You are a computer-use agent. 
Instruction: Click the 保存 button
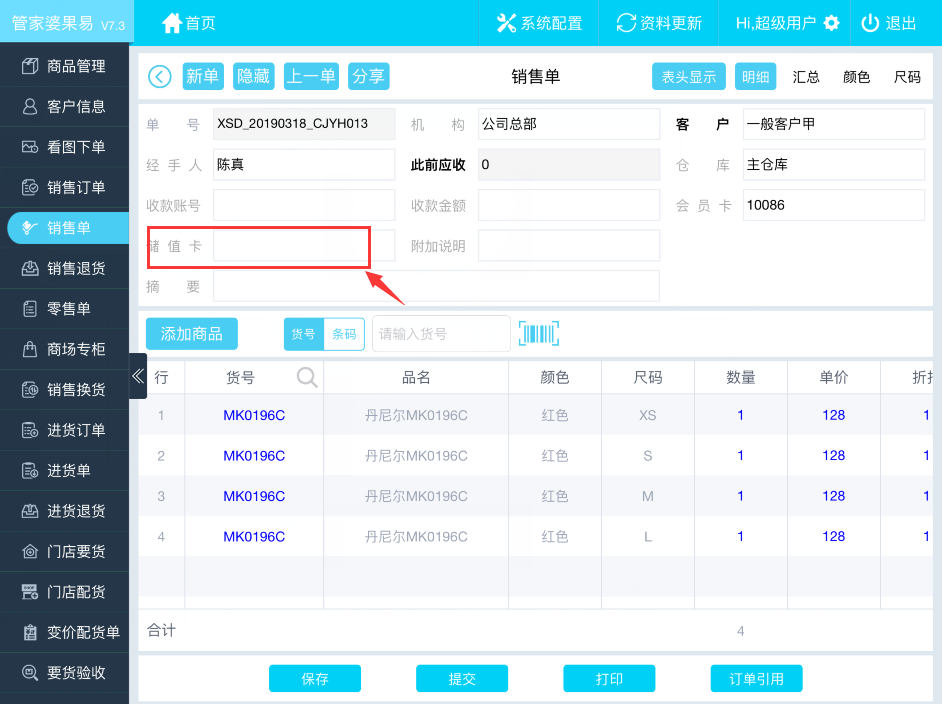click(315, 679)
